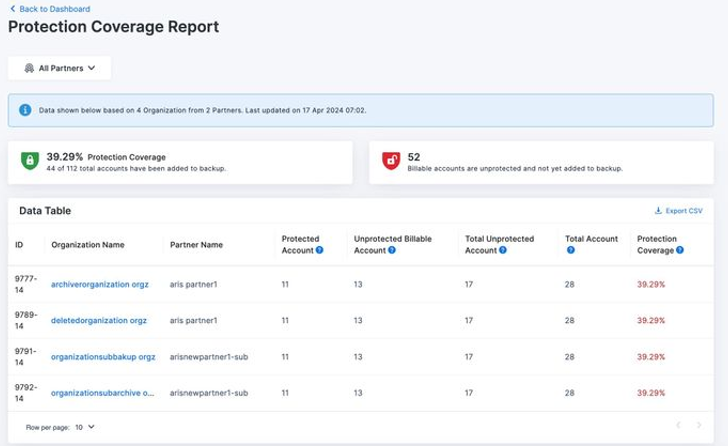Open deletedorganization orgz organization
This screenshot has height=446, width=728.
(99, 321)
